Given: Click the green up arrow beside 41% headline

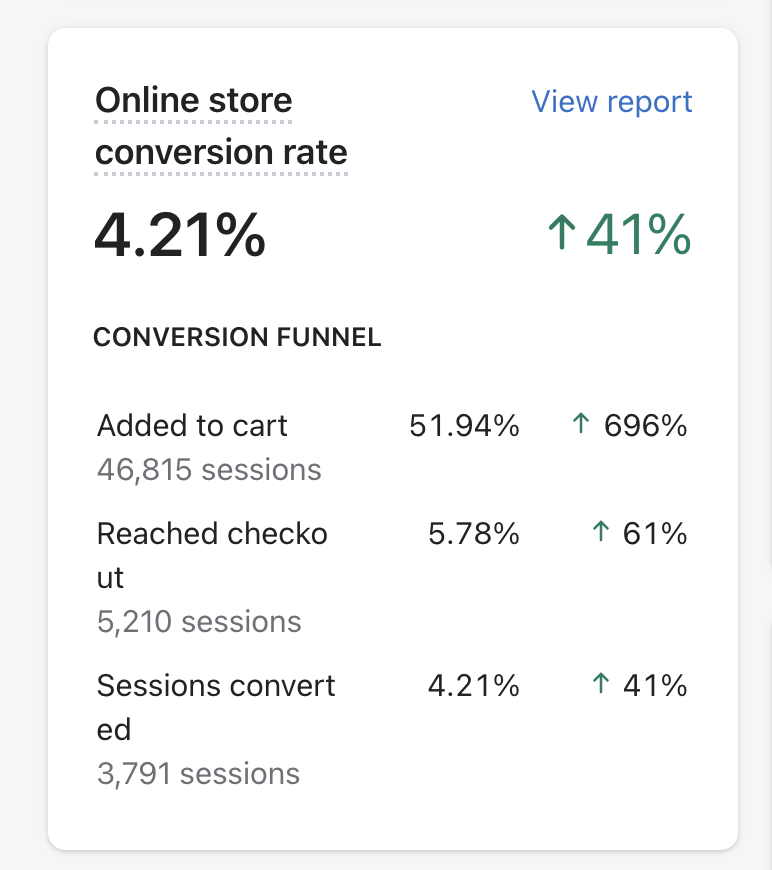Looking at the screenshot, I should (x=562, y=235).
